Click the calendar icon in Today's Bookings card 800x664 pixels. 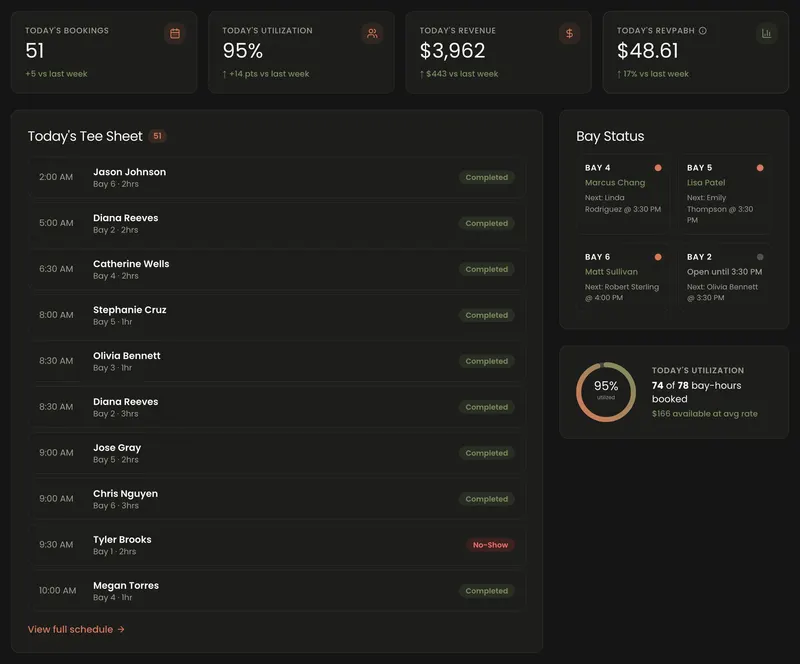(175, 34)
